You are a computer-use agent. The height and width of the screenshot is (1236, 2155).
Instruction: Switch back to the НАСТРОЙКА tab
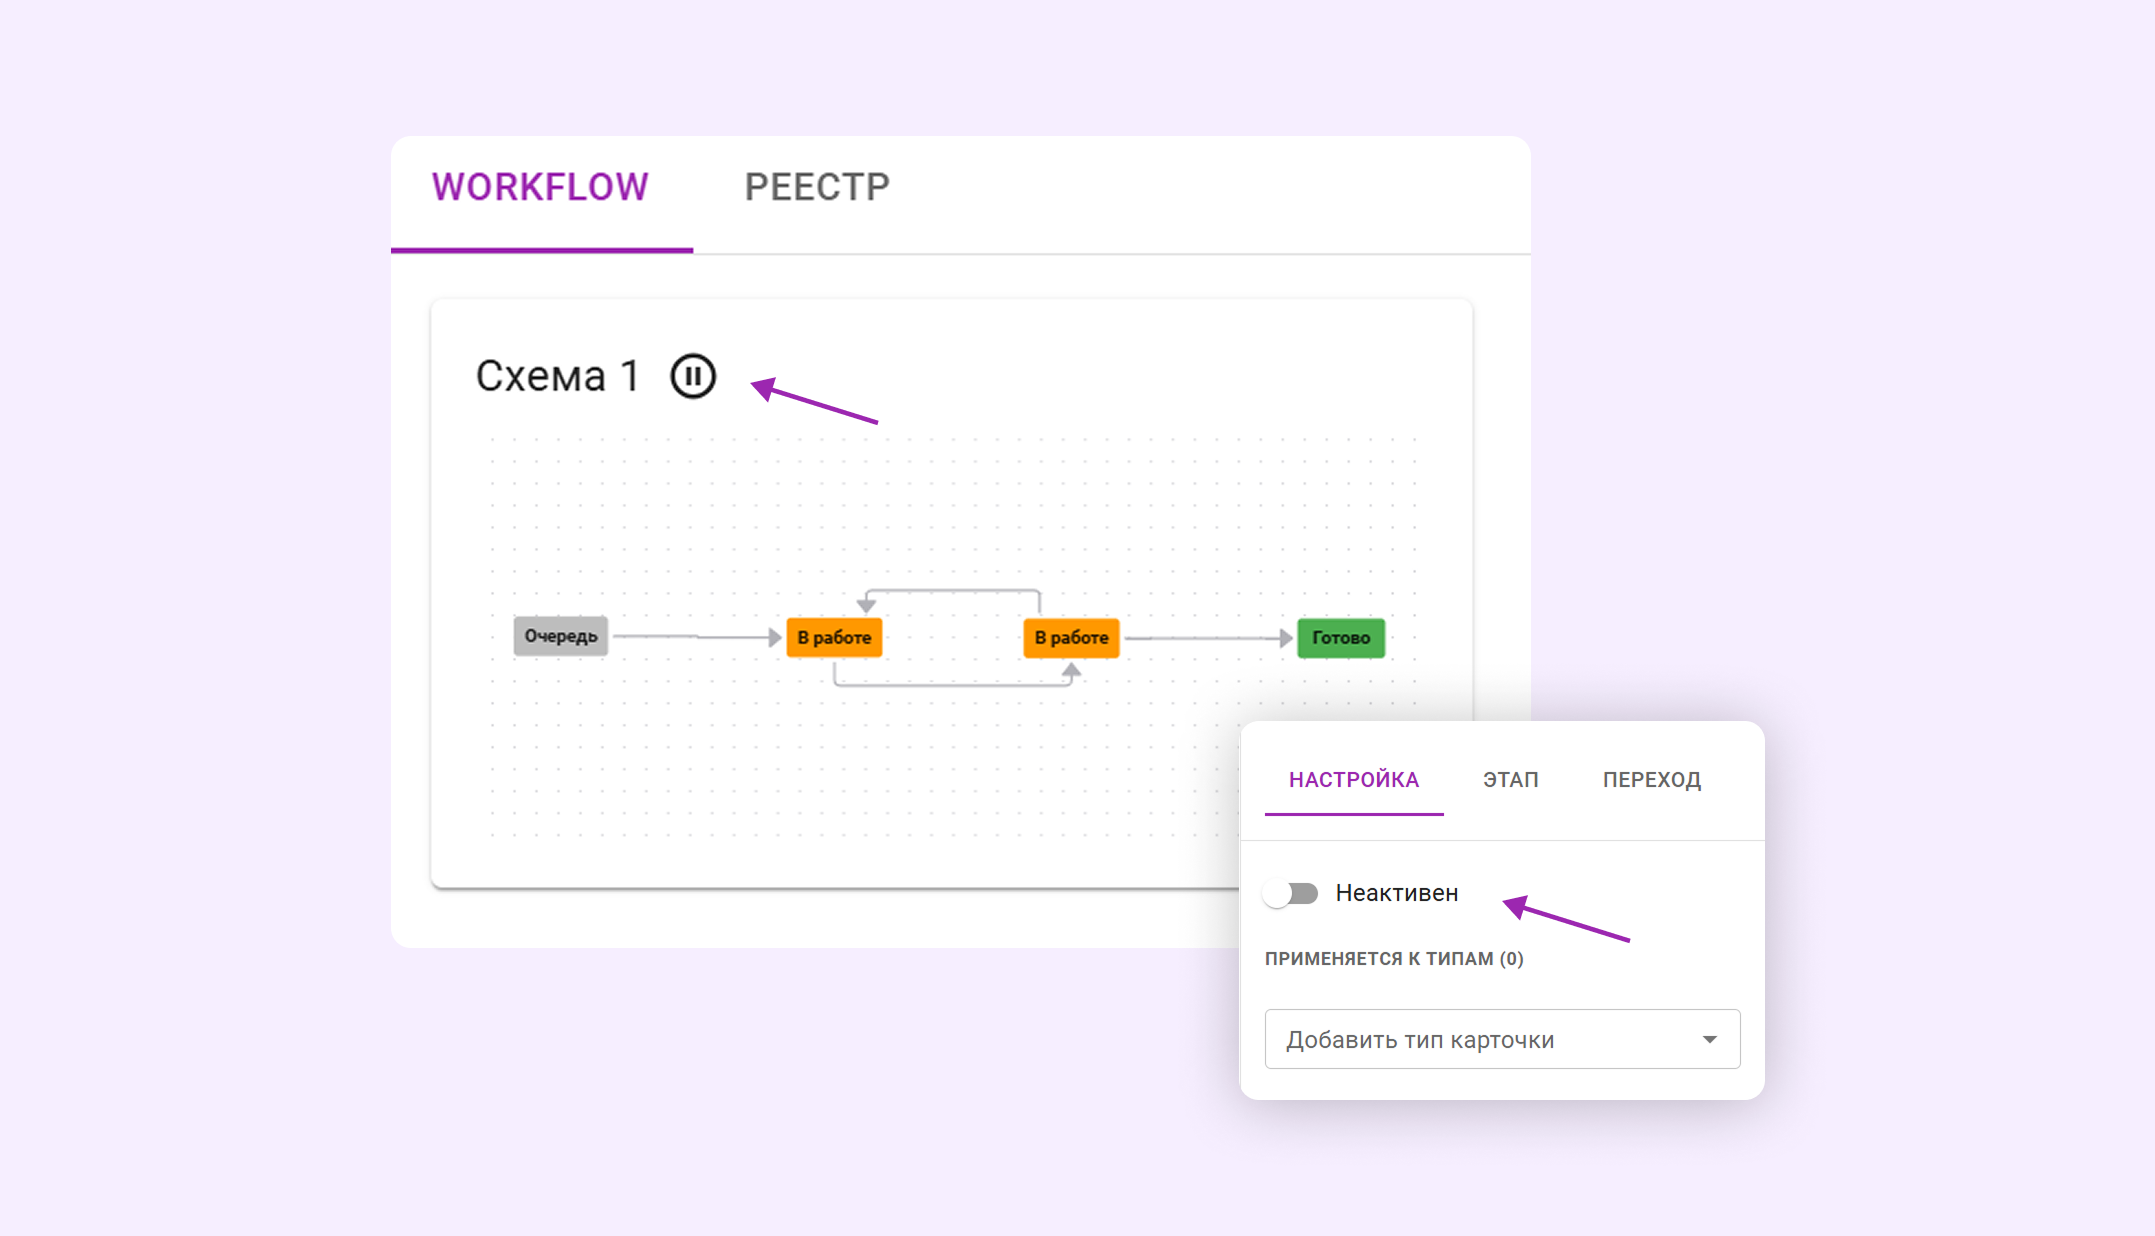(x=1353, y=780)
